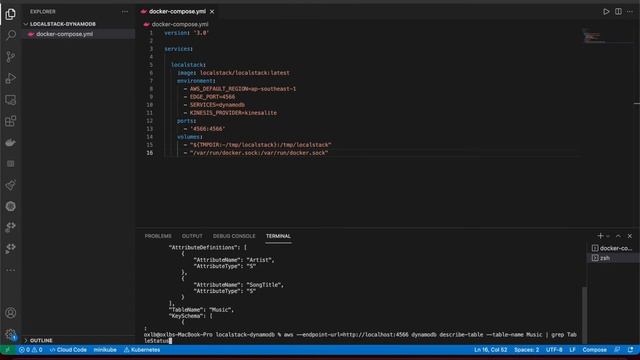Open the Search view icon
This screenshot has height=360, width=640.
[11, 36]
